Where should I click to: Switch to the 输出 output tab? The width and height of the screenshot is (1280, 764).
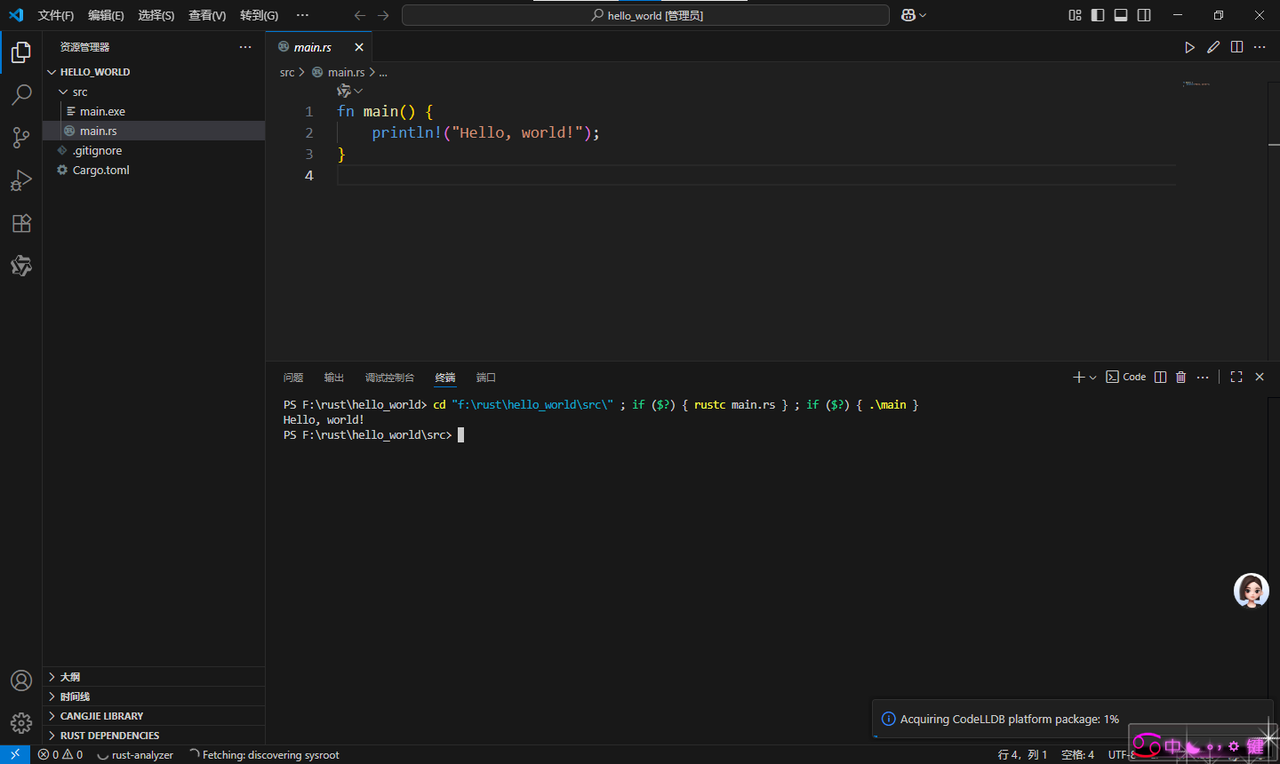(x=334, y=377)
